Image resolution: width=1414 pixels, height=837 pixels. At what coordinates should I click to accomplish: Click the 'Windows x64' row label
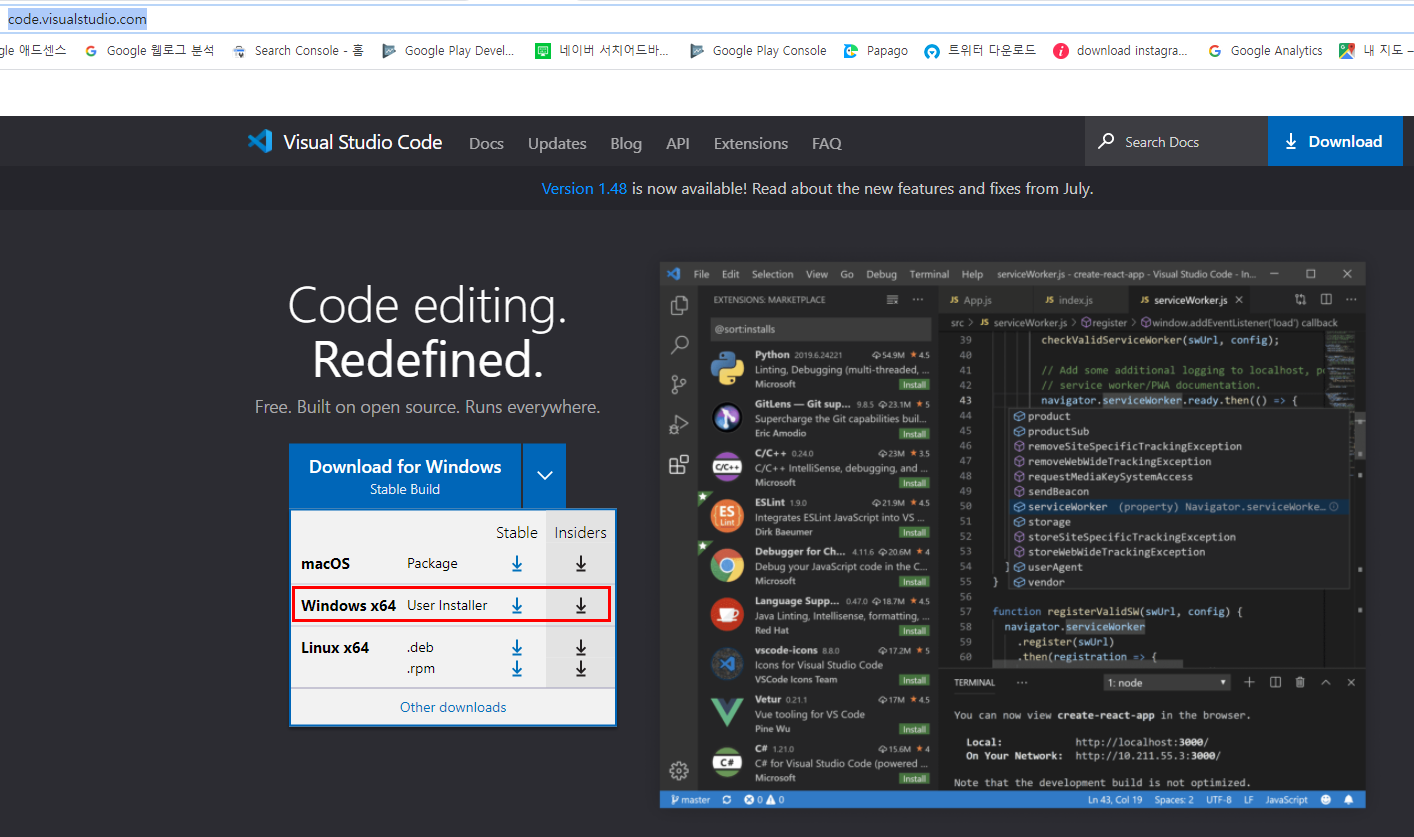tap(349, 605)
